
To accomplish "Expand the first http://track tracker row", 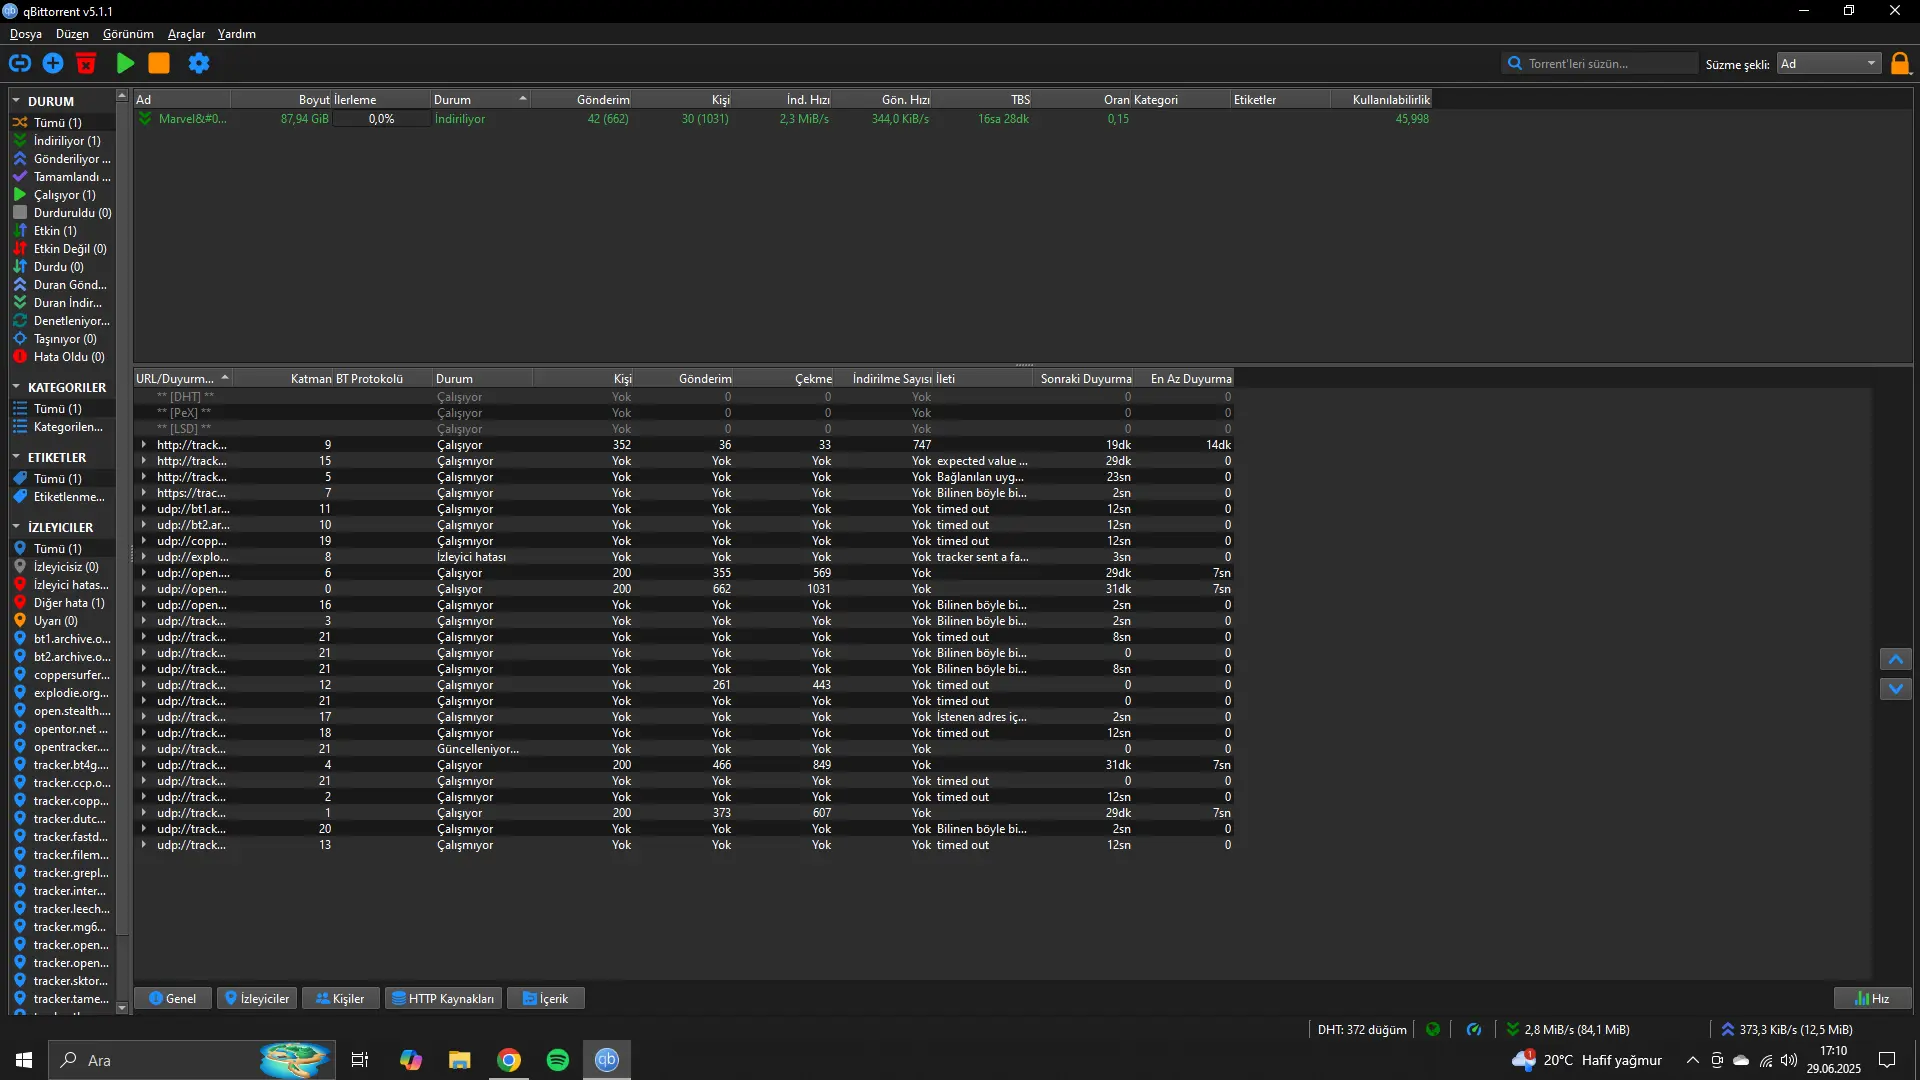I will point(144,445).
